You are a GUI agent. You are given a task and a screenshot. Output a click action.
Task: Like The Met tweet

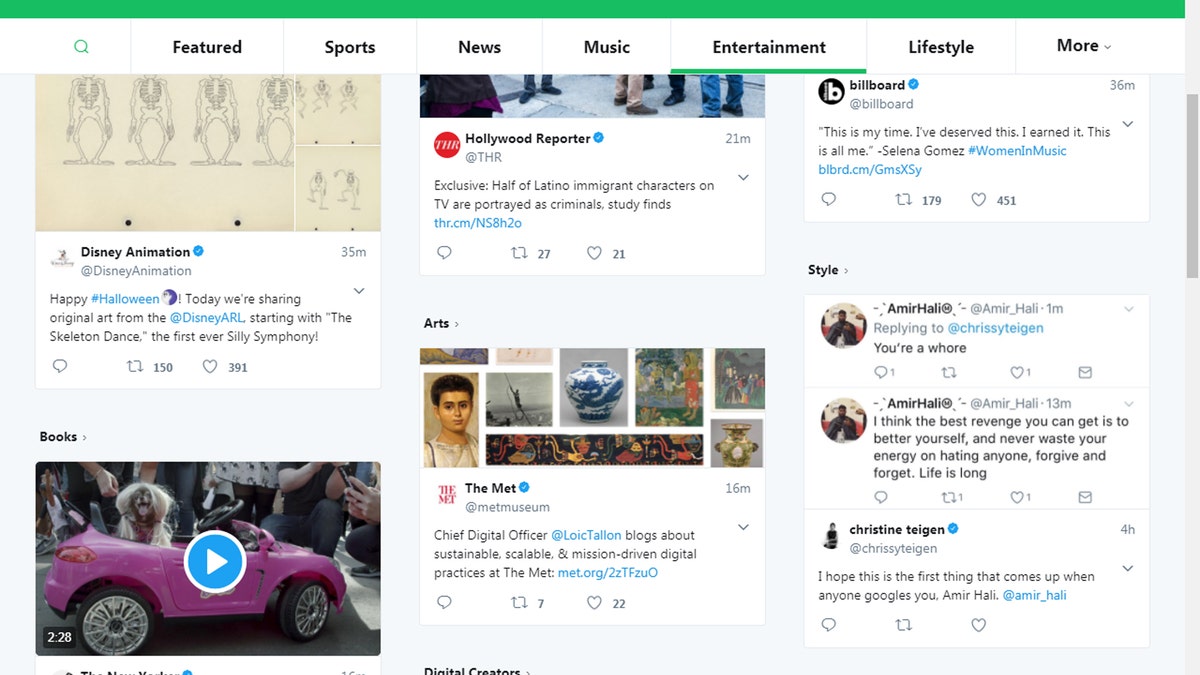click(x=594, y=602)
